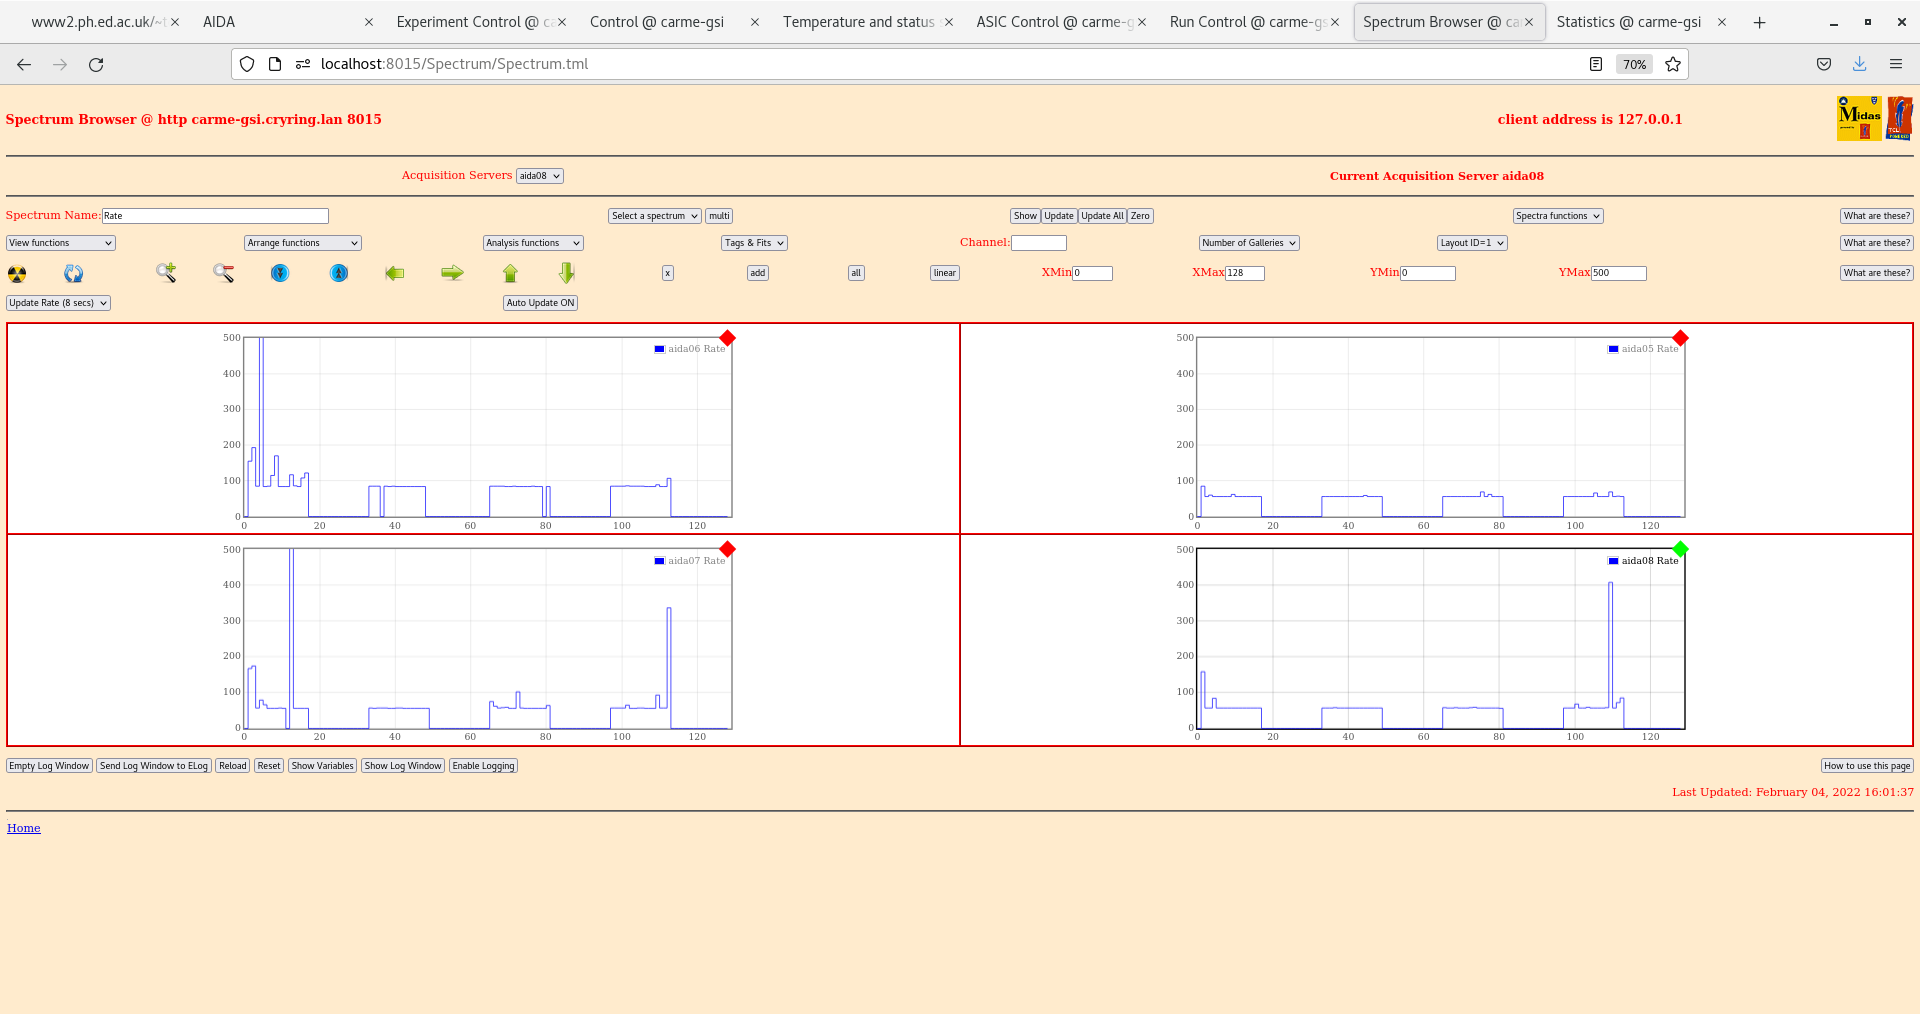Image resolution: width=1920 pixels, height=1014 pixels.
Task: Switch to the Run Control browser tab
Action: 1246,22
